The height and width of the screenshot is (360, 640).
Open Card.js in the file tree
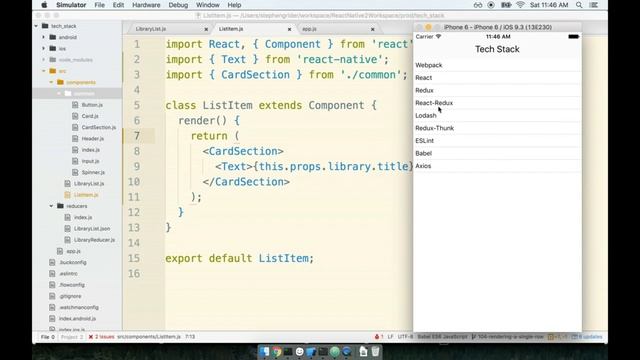tap(90, 116)
